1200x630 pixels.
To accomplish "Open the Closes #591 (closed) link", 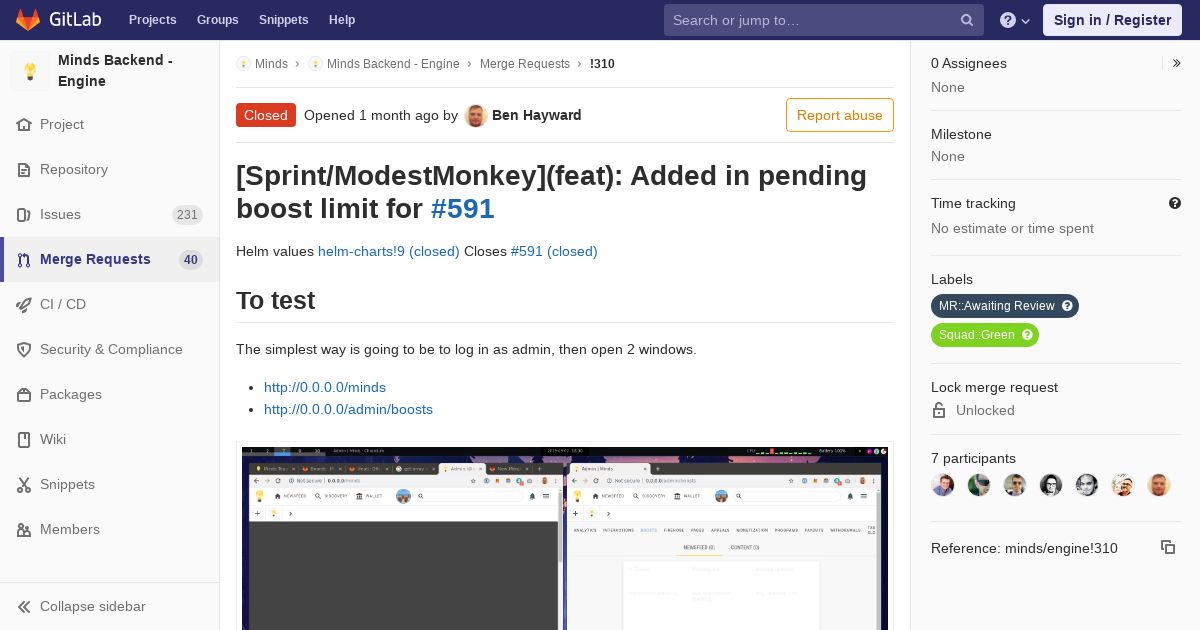I will [x=554, y=251].
